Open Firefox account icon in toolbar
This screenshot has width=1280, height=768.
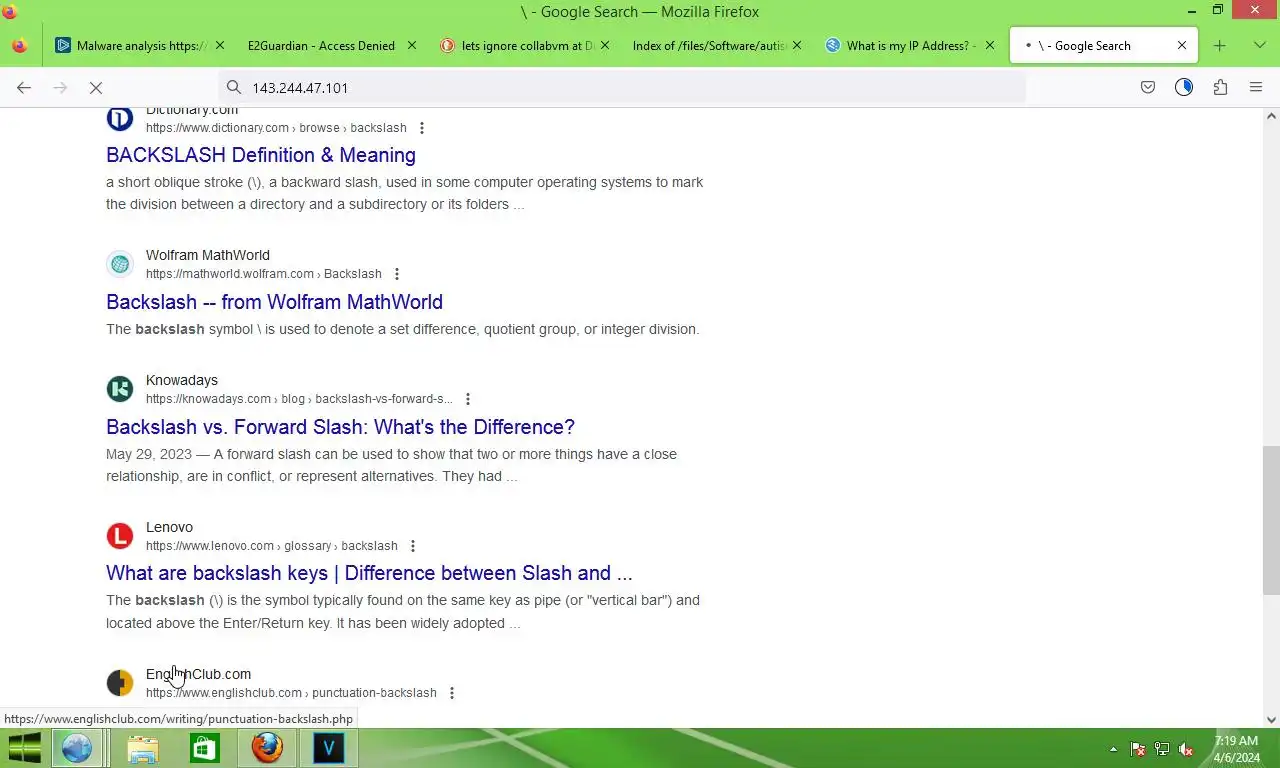coord(1184,88)
